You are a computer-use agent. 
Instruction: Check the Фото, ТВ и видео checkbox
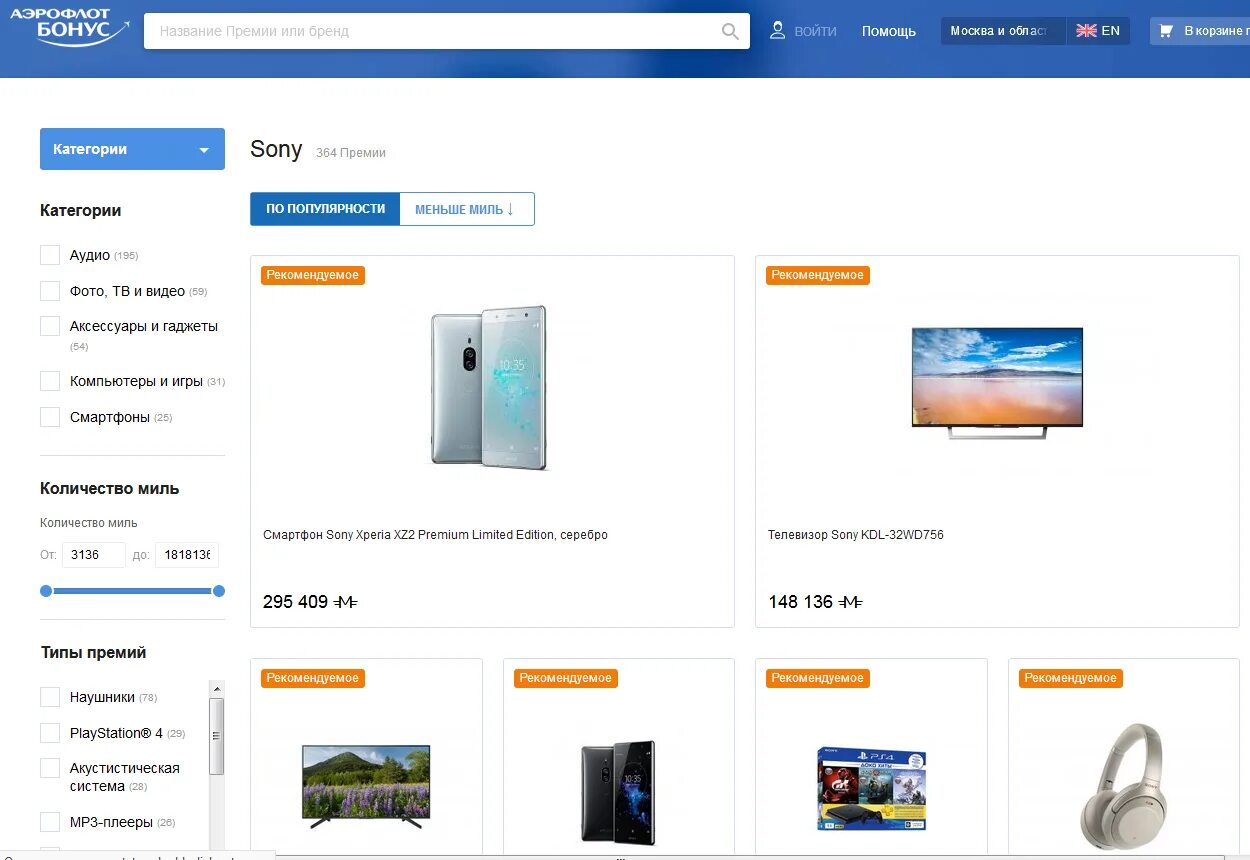50,291
